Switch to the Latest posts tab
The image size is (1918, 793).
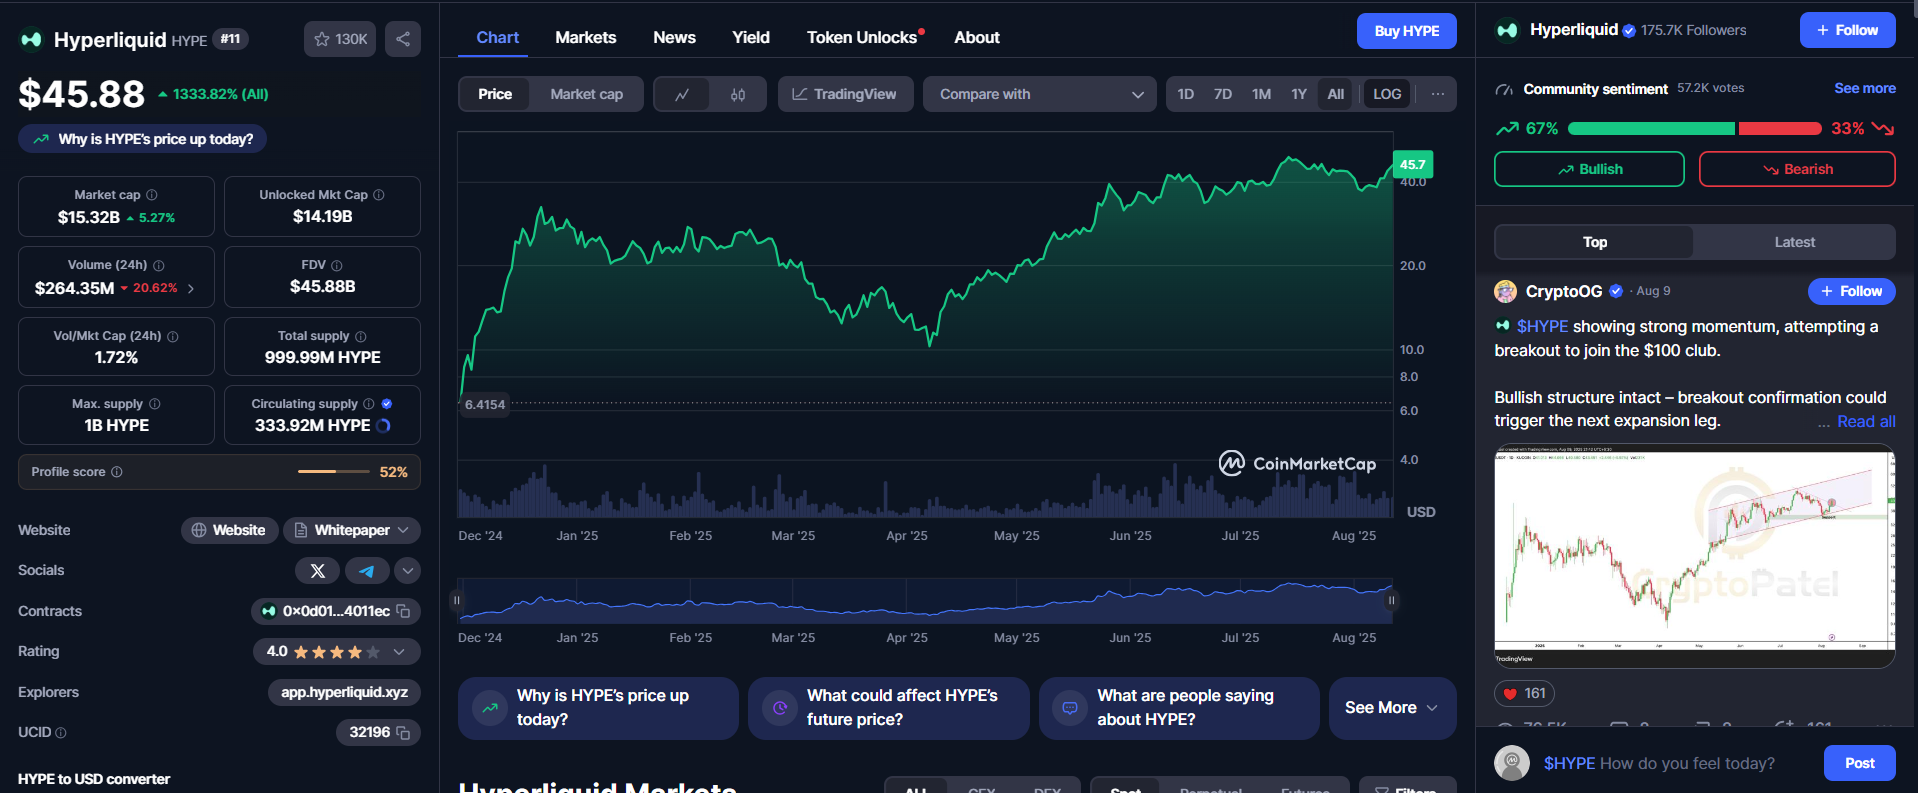click(1794, 242)
